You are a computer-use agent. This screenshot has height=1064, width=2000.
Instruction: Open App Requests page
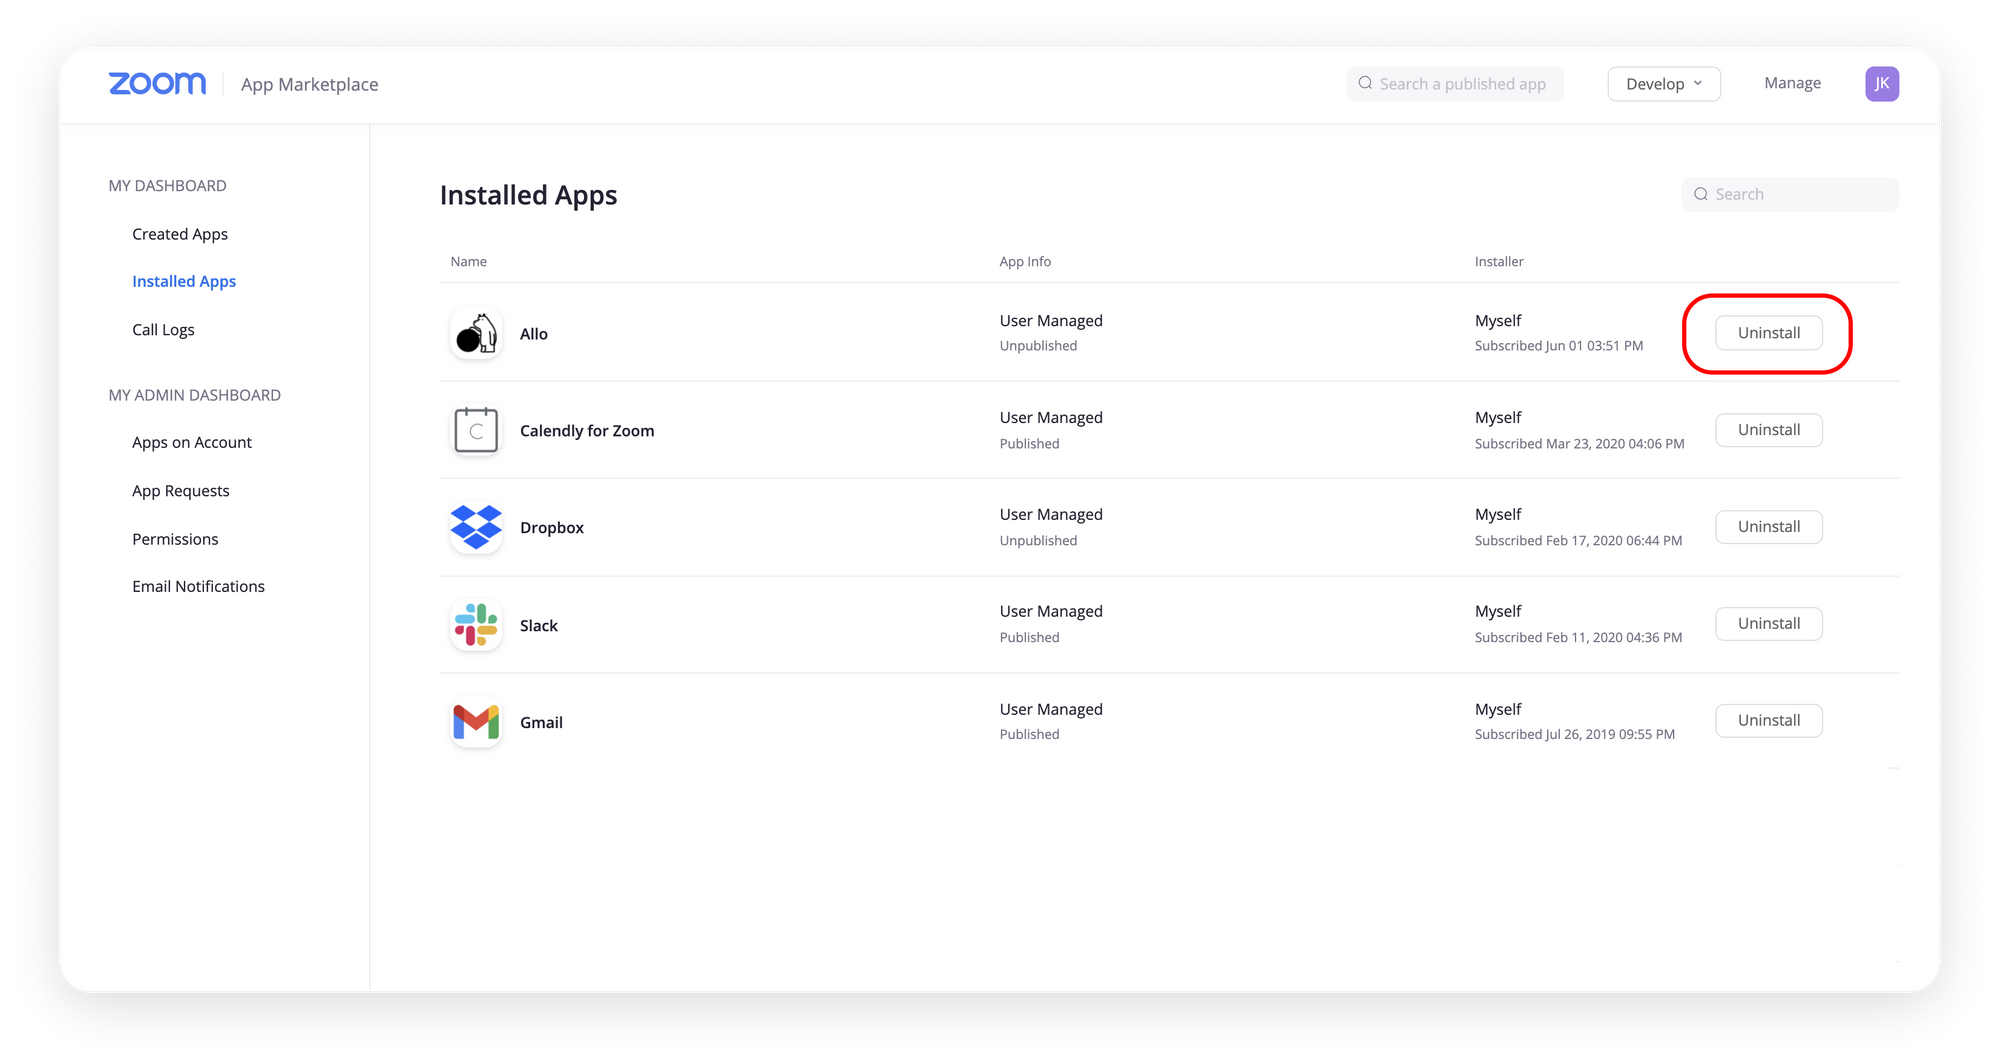181,491
